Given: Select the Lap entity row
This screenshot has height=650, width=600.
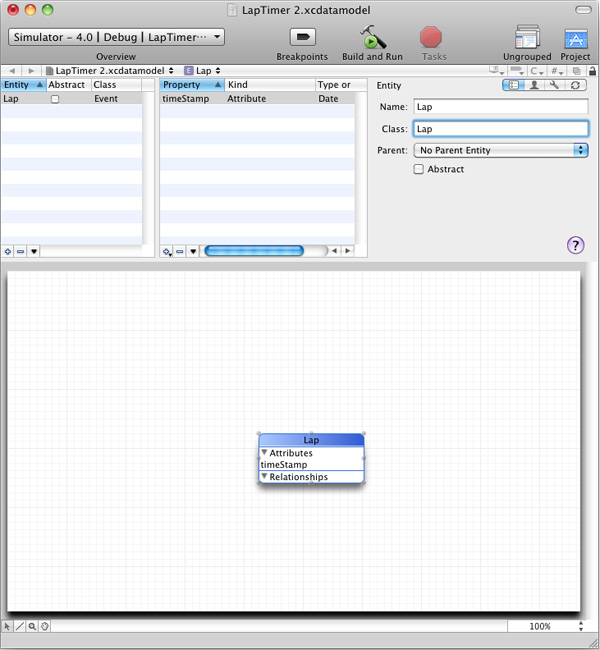Looking at the screenshot, I should pos(72,99).
